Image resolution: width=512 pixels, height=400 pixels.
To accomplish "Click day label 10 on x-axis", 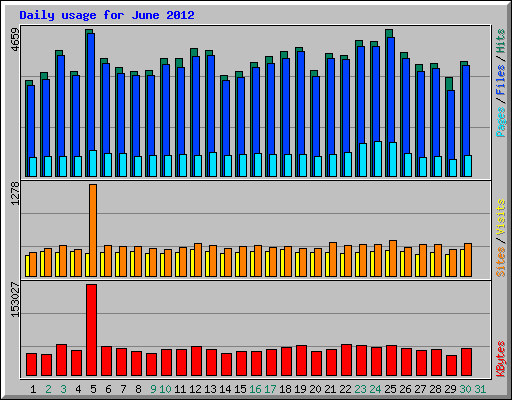I will [x=165, y=389].
